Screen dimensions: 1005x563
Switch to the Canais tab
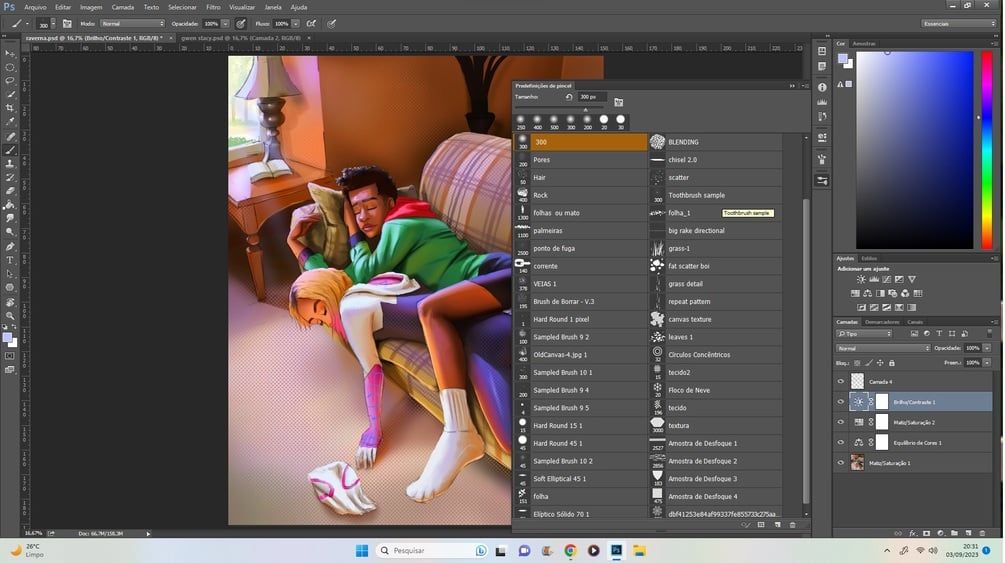click(915, 322)
